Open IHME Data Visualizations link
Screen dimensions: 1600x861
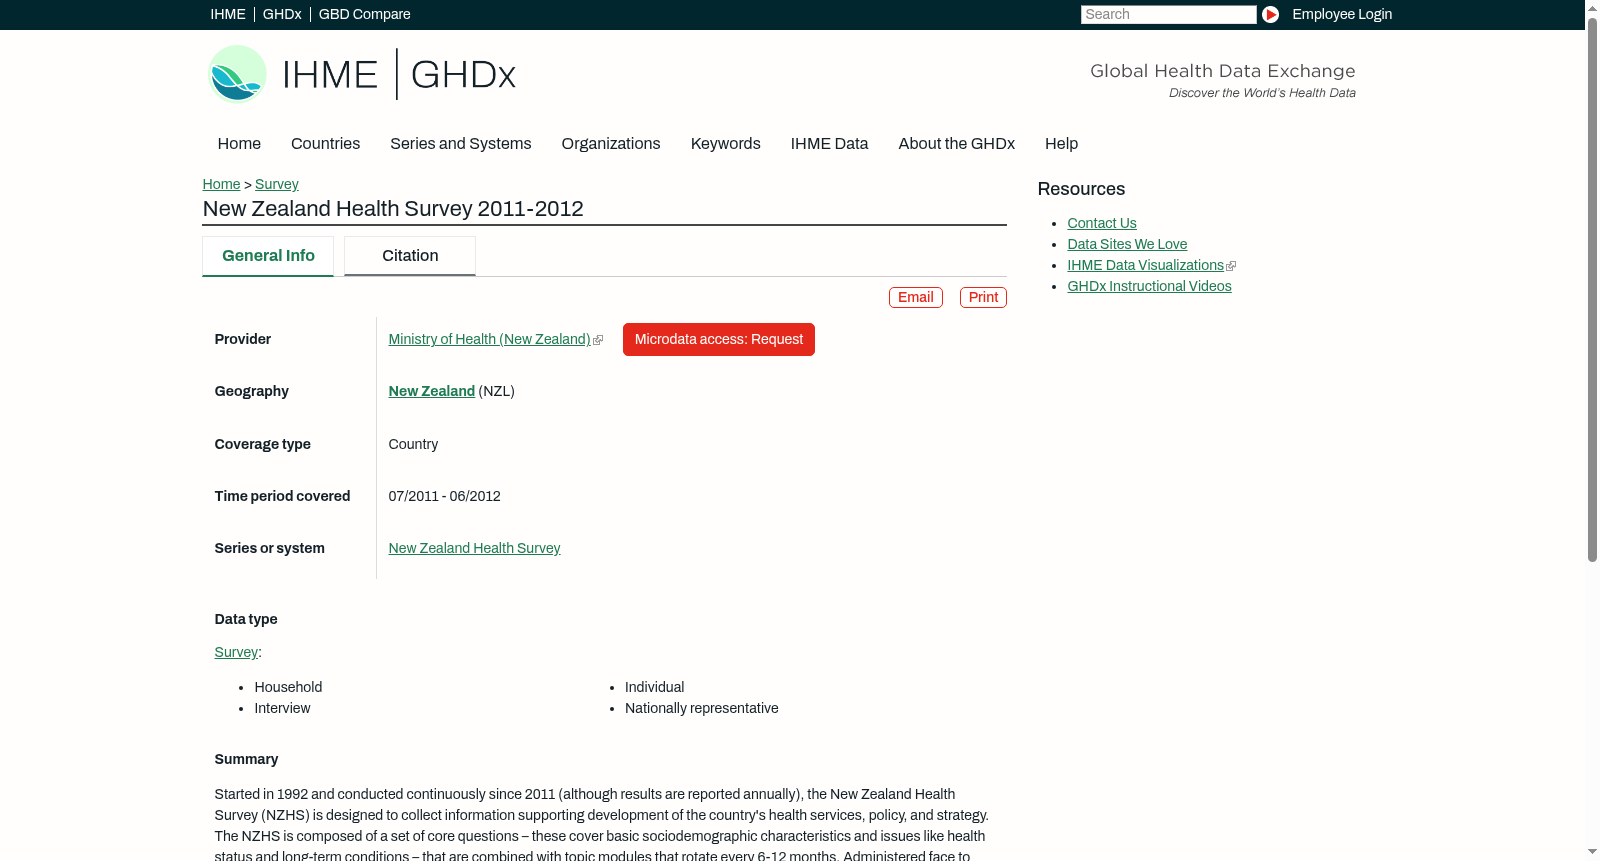(x=1145, y=266)
